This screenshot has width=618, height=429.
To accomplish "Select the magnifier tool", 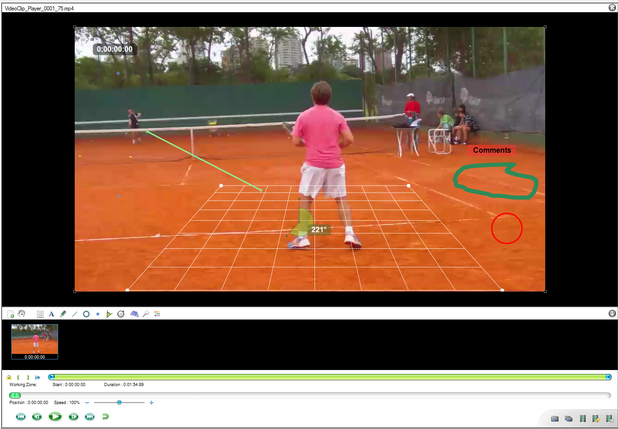I will pos(145,314).
